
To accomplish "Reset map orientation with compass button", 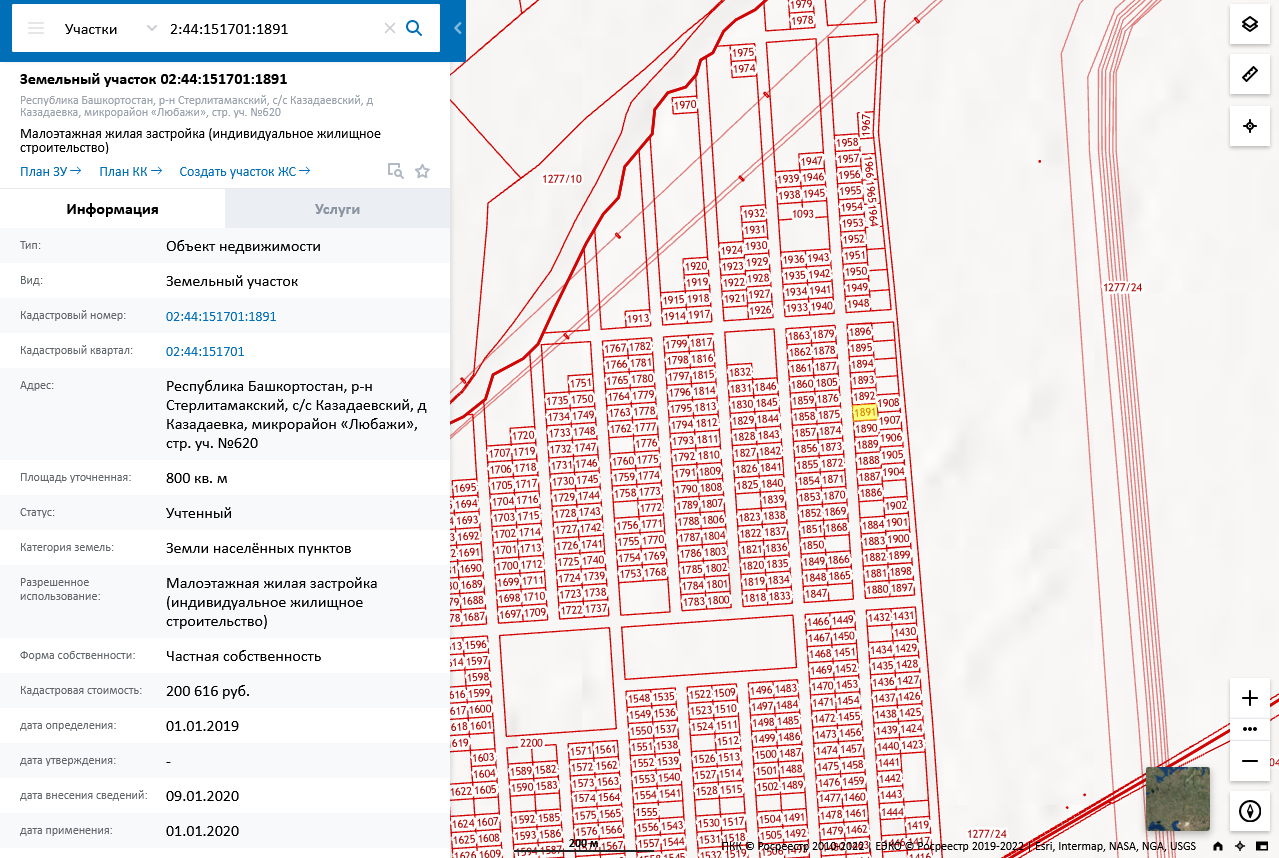I will pos(1249,811).
